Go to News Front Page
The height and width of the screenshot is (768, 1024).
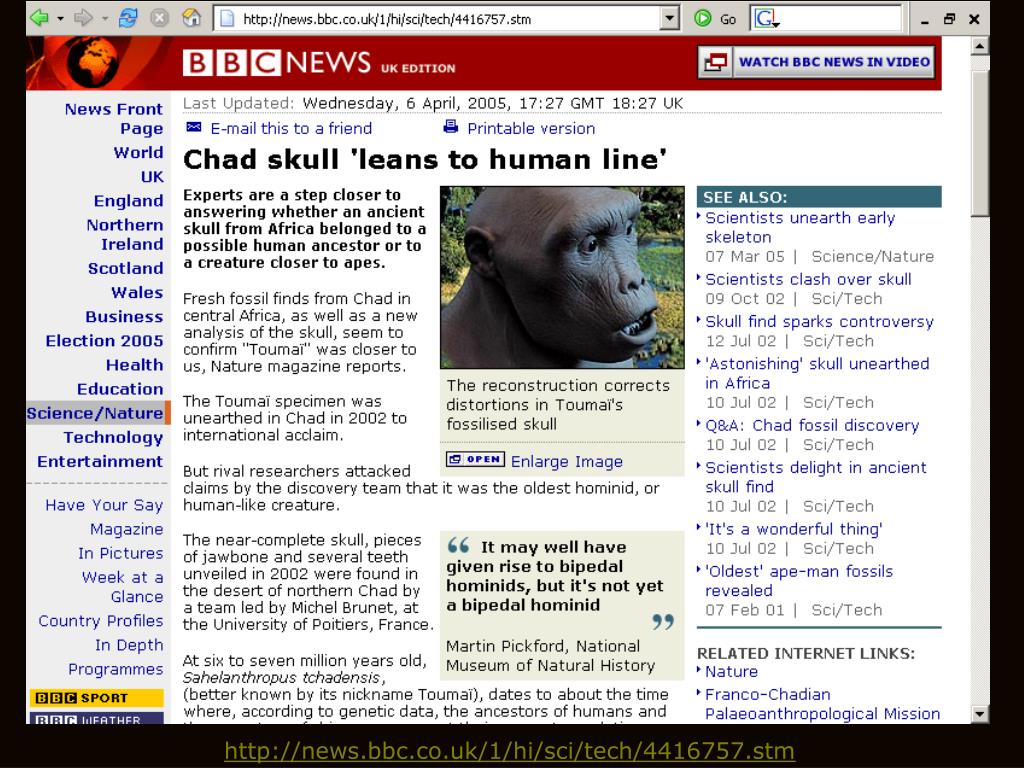114,119
